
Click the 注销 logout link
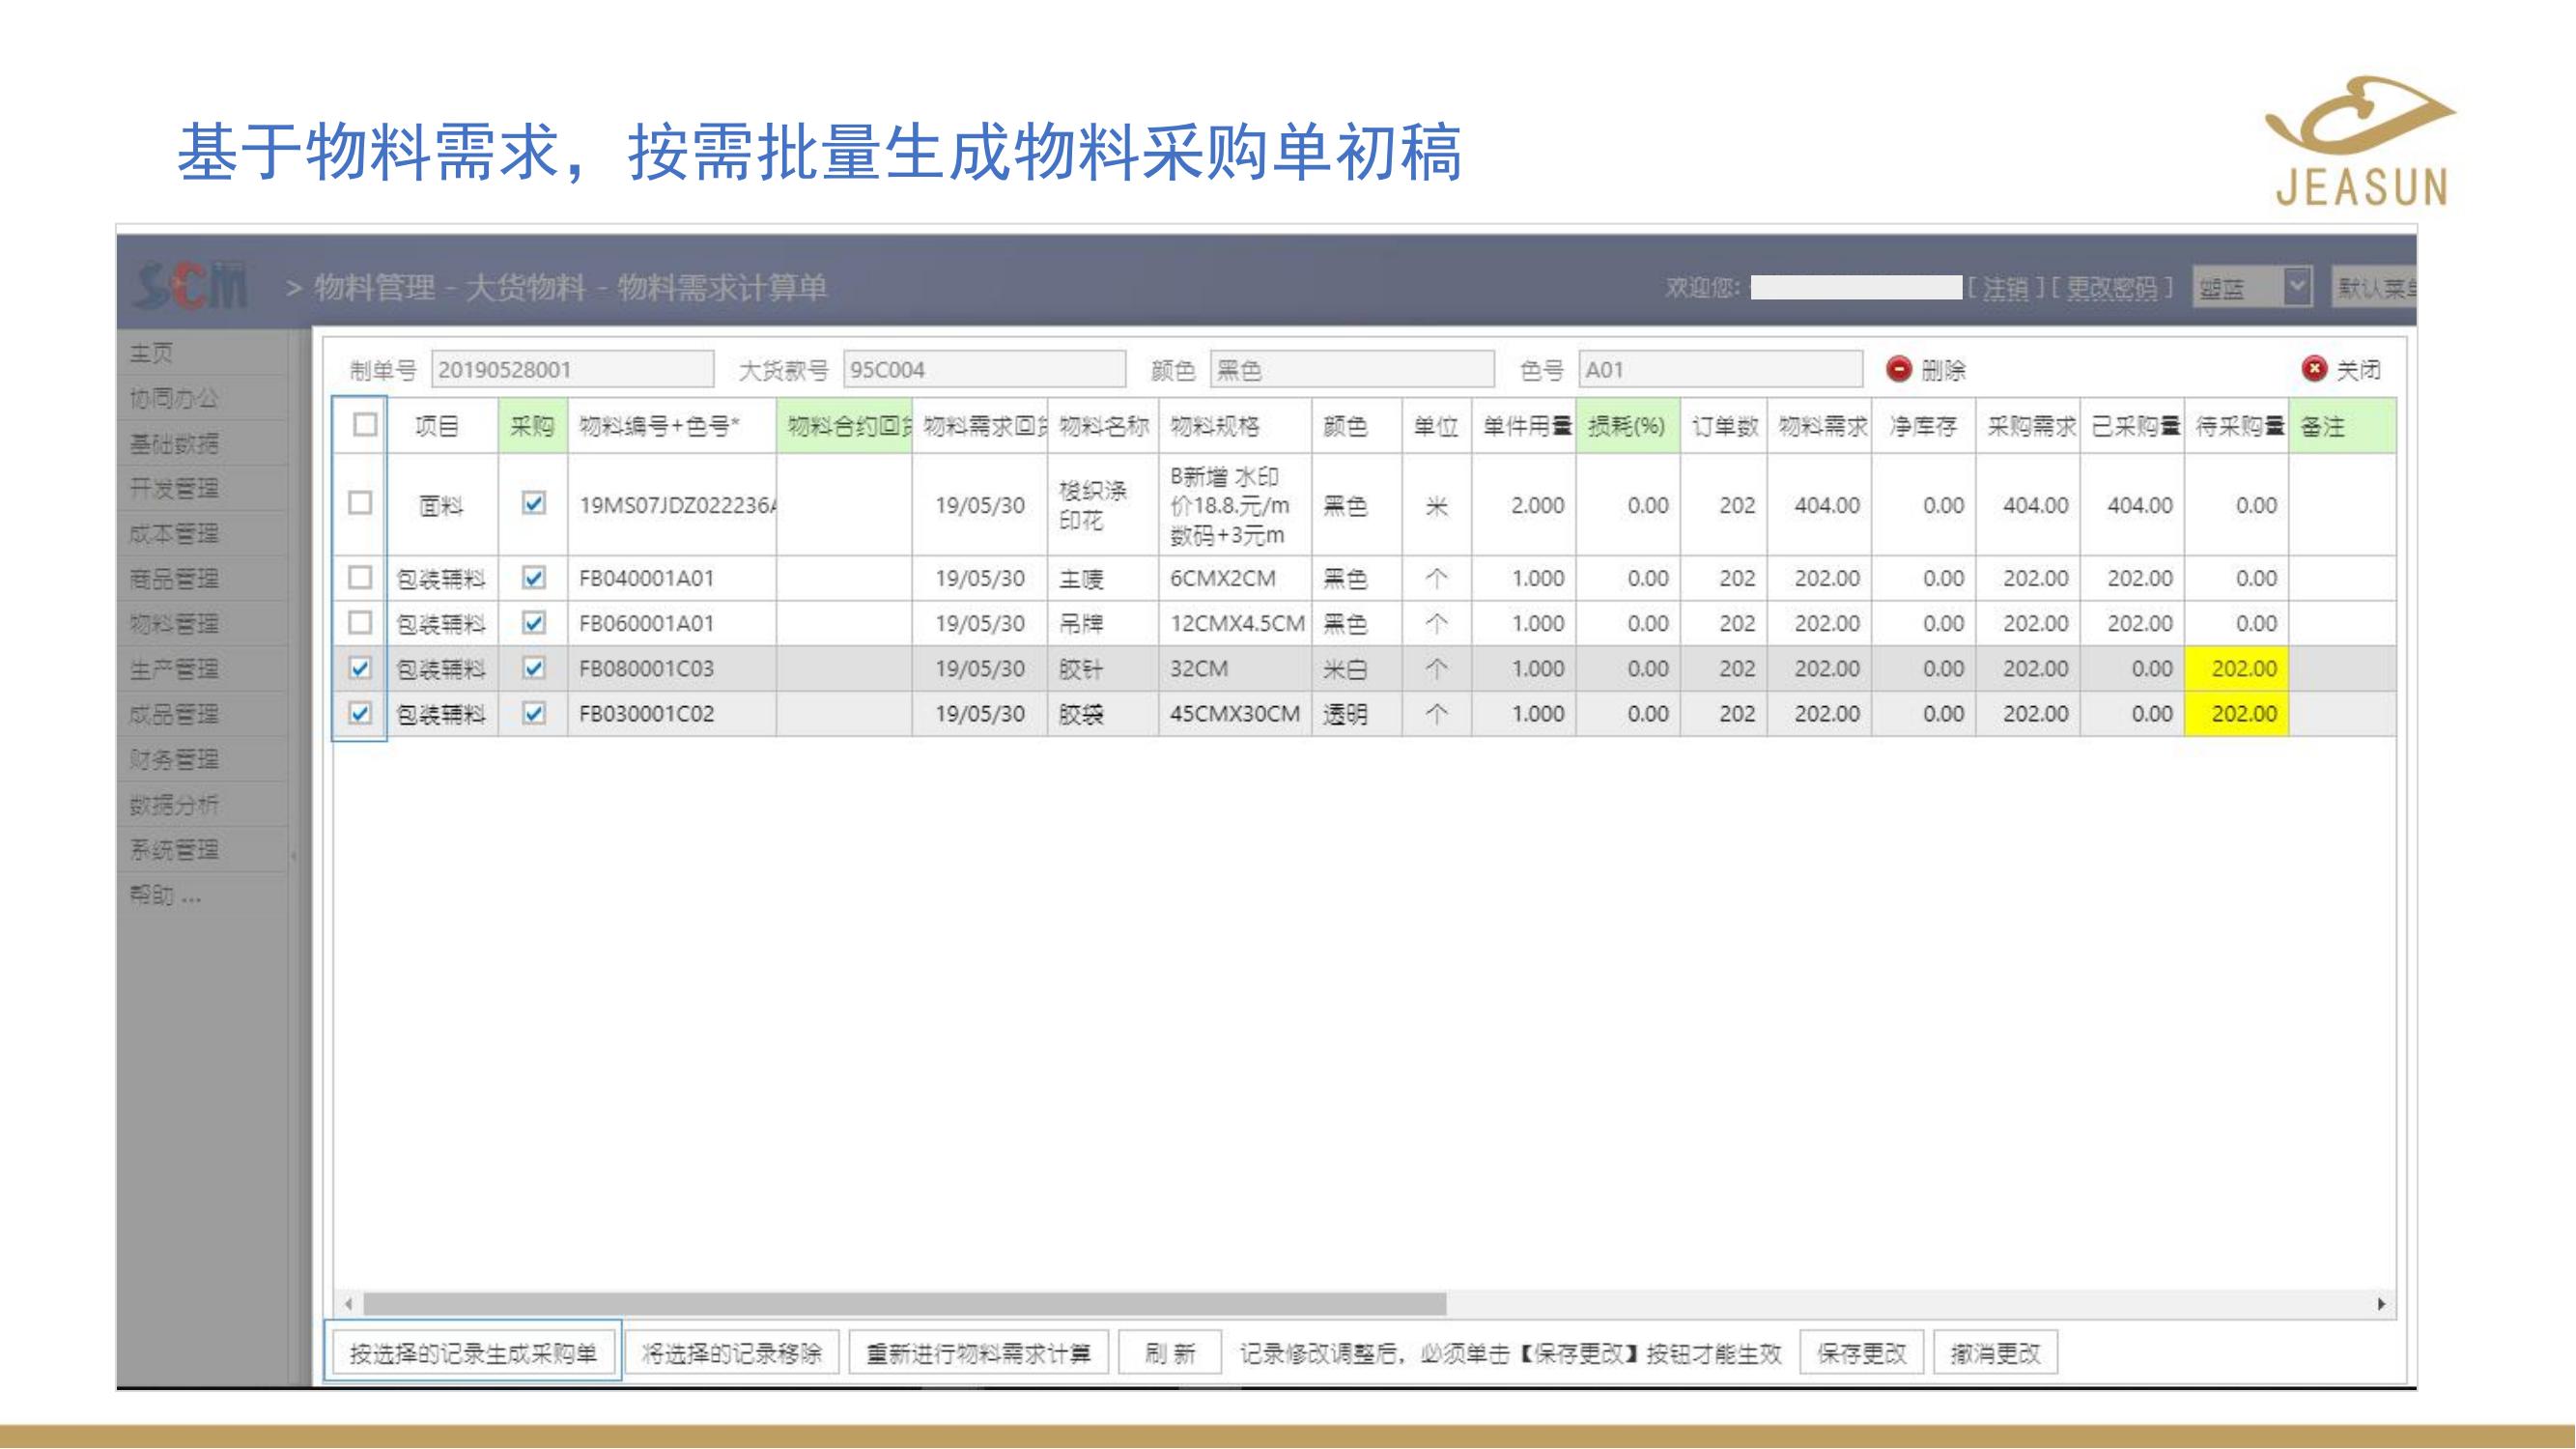click(2006, 288)
